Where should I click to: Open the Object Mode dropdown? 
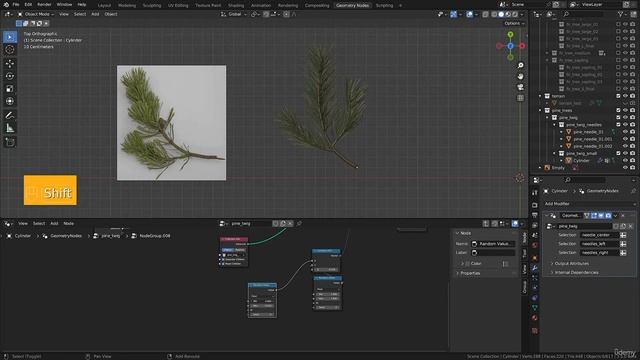point(36,14)
